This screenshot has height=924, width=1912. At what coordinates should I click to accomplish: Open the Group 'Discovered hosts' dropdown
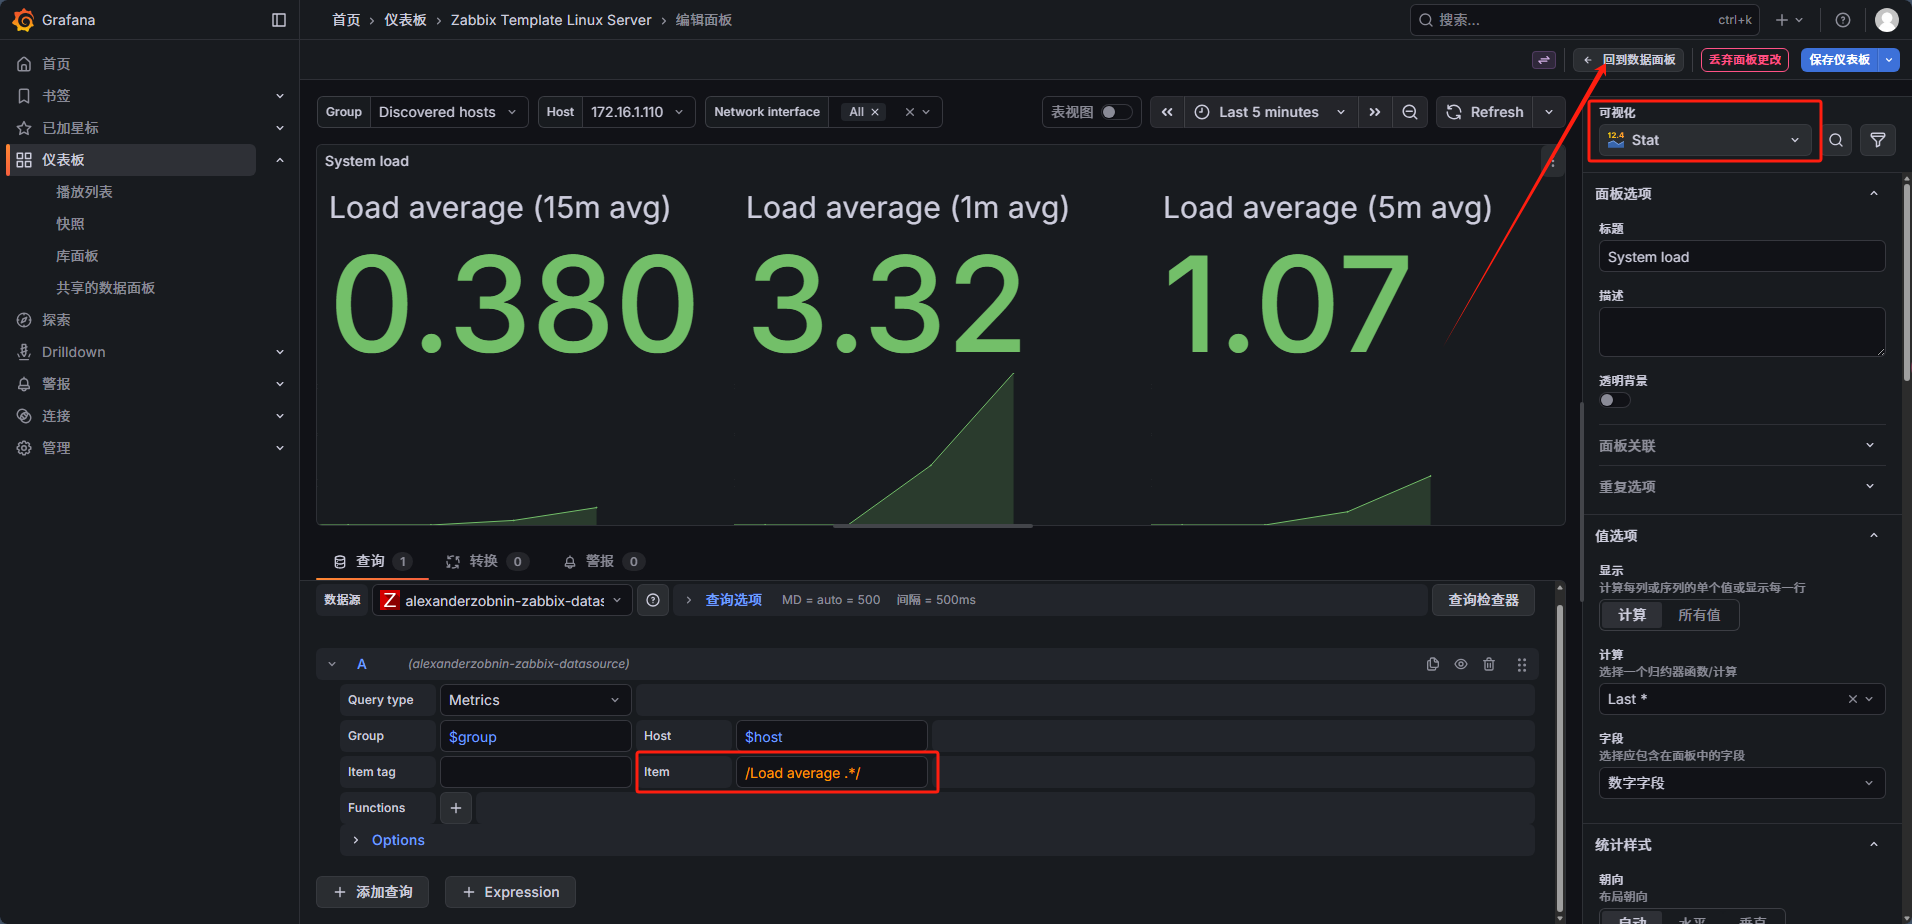[448, 112]
